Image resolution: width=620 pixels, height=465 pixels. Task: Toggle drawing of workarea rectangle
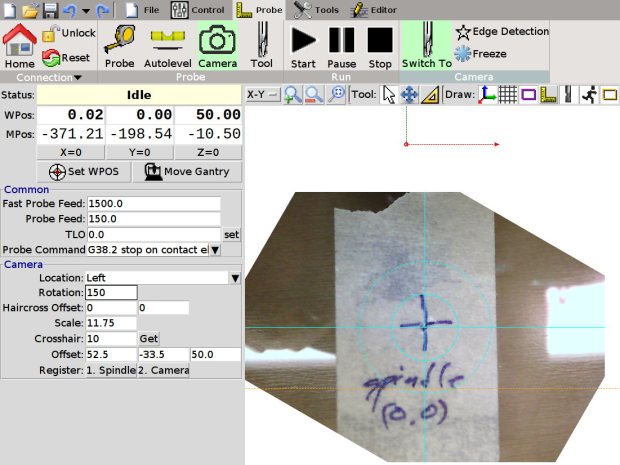click(609, 95)
